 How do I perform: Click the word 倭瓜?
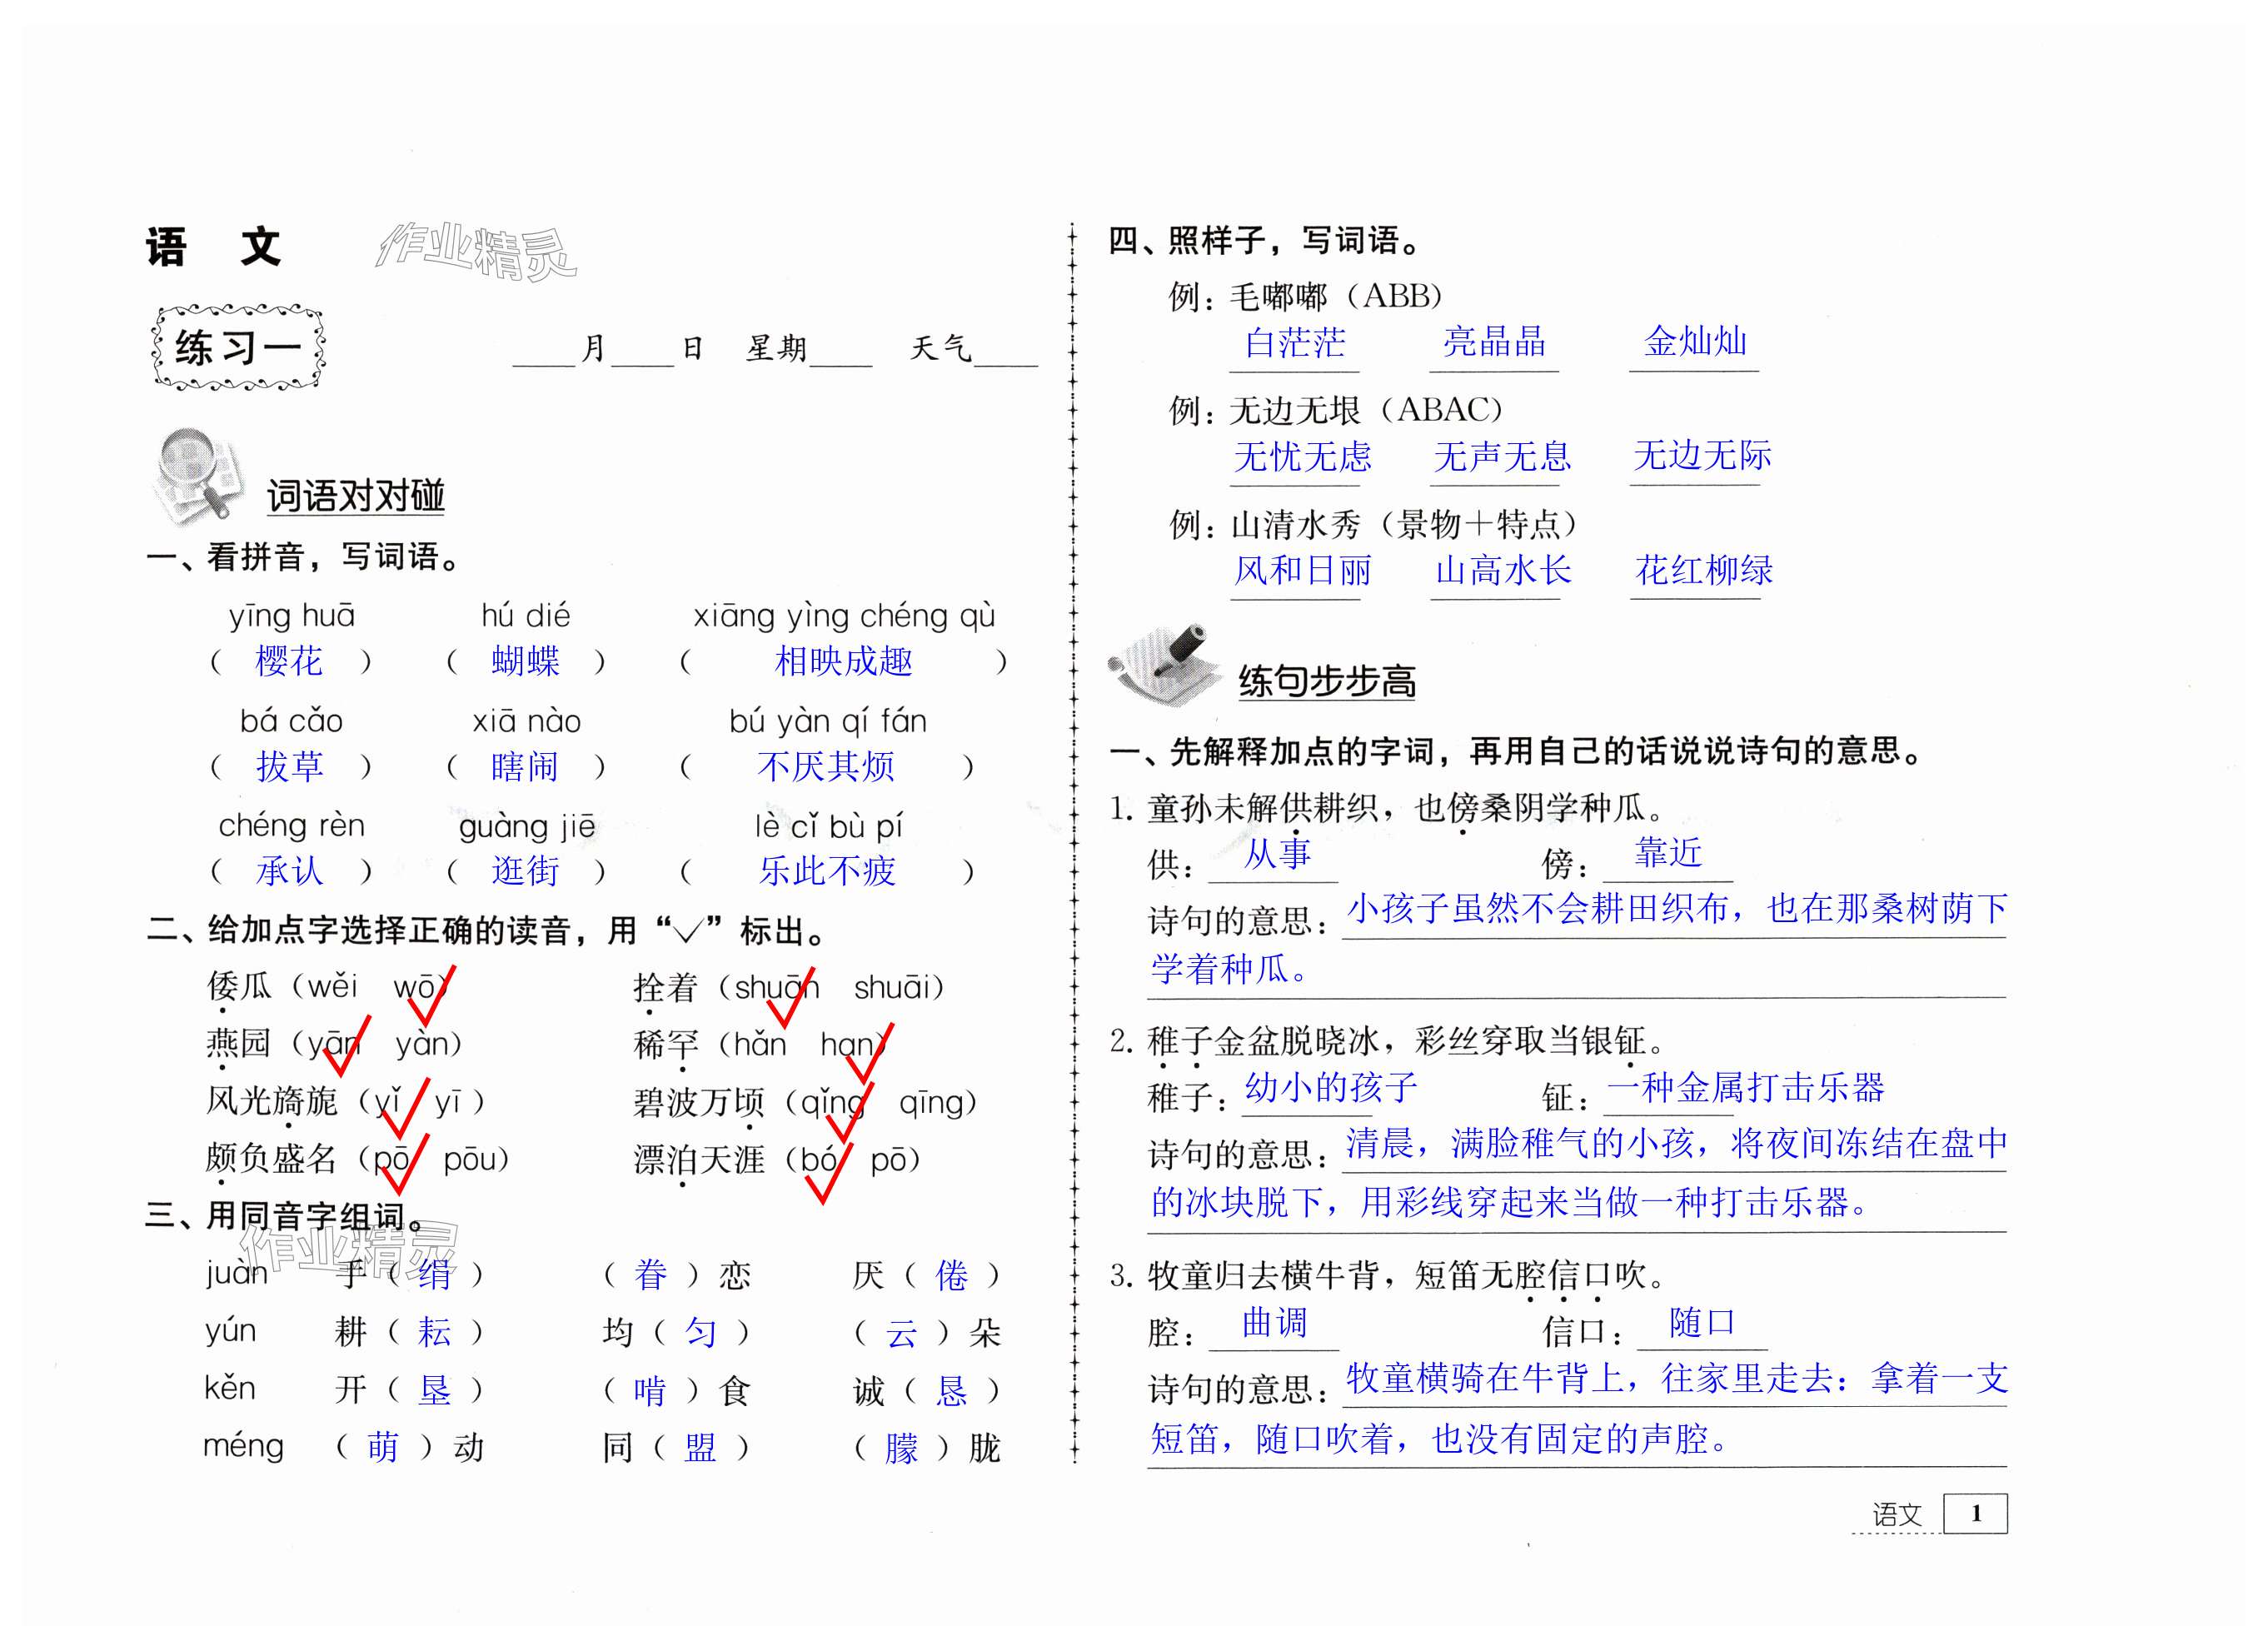(239, 986)
